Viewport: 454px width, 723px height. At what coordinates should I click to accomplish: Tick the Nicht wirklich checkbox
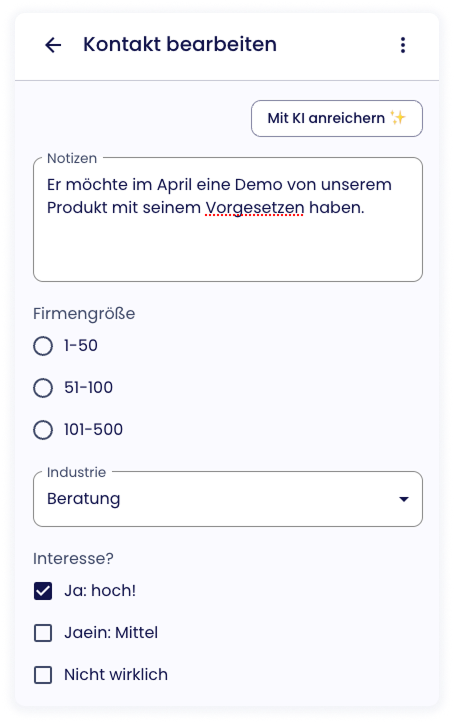pos(43,675)
